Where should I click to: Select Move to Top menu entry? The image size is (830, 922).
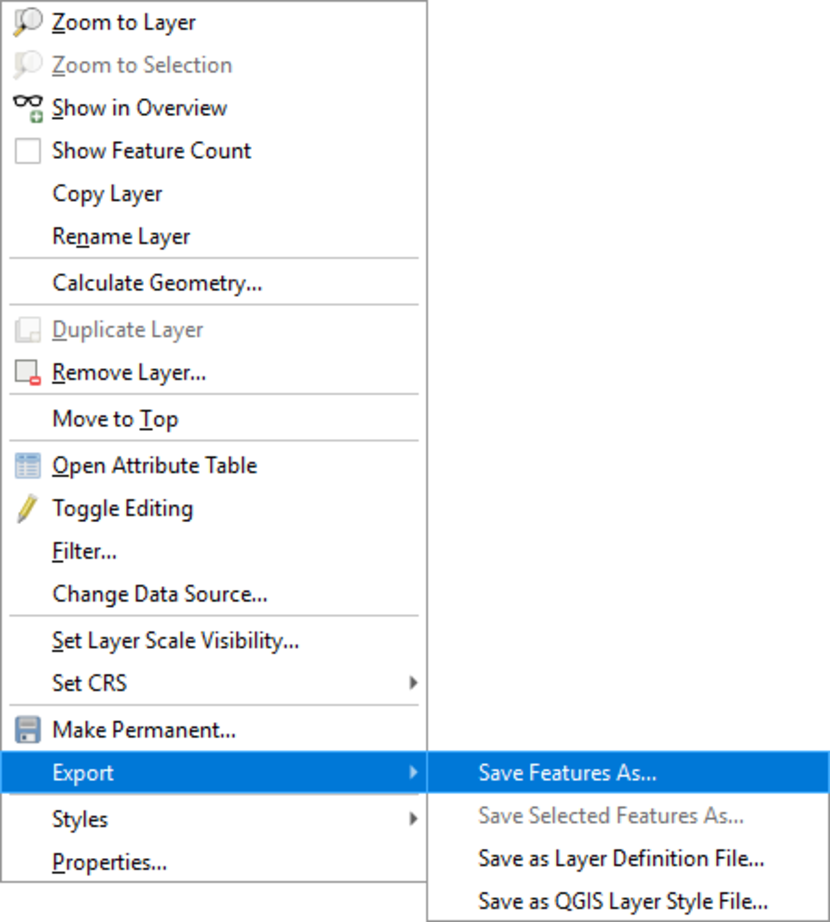pos(214,419)
